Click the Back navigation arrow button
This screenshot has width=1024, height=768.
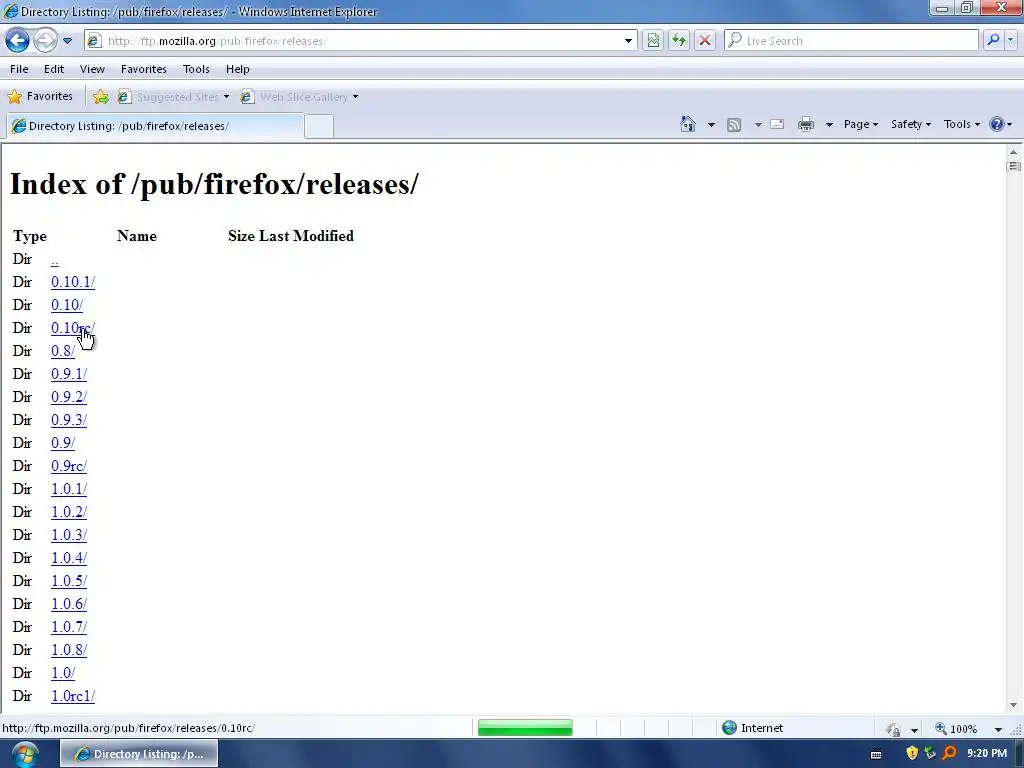18,40
